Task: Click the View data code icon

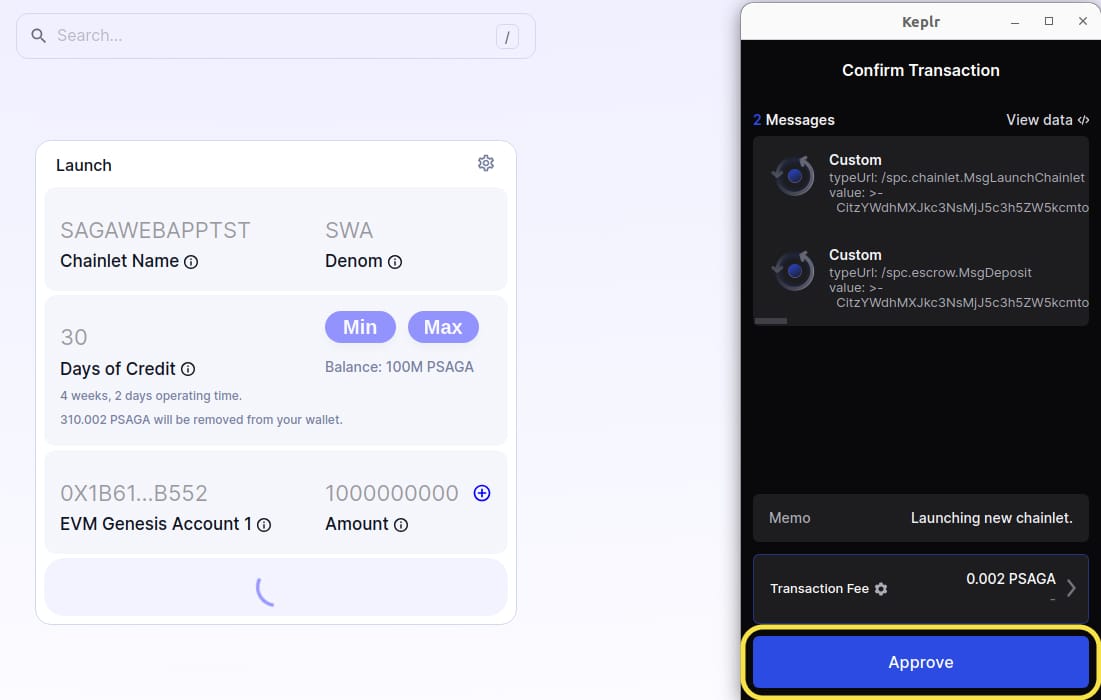Action: point(1083,120)
